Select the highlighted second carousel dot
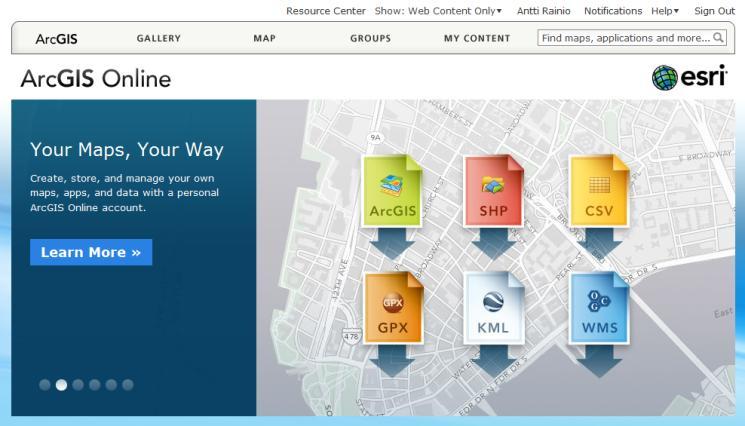 click(61, 385)
